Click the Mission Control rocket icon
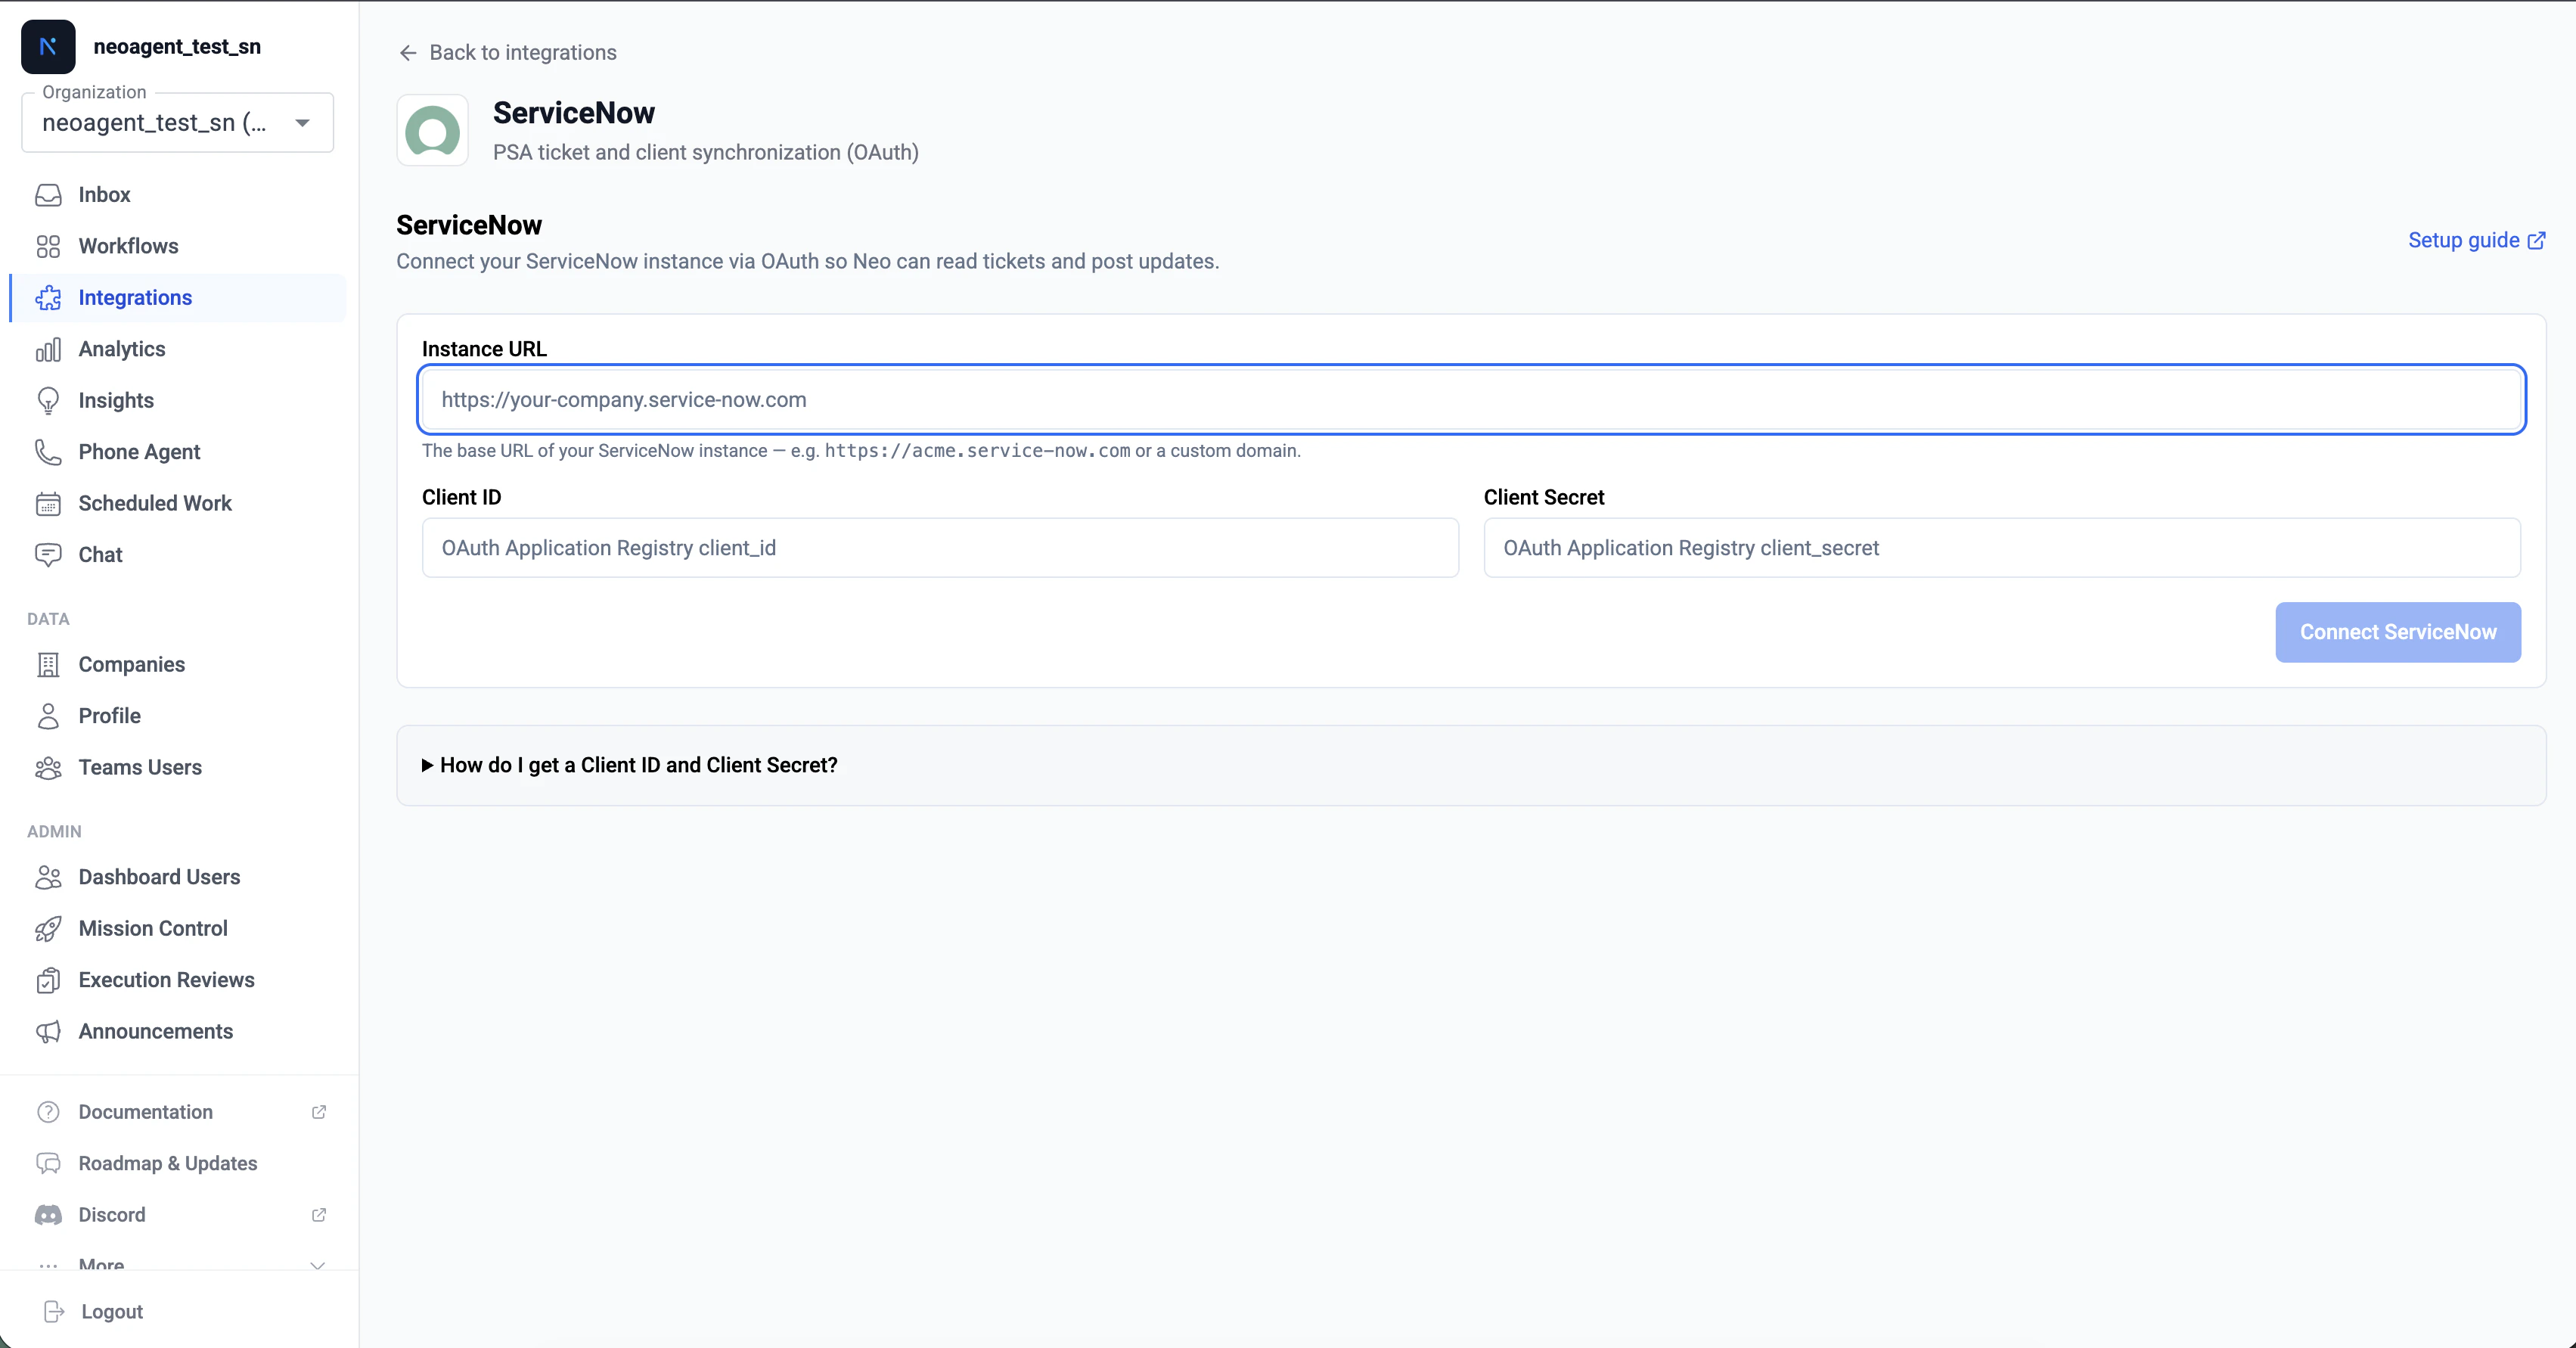This screenshot has height=1348, width=2576. [x=48, y=929]
